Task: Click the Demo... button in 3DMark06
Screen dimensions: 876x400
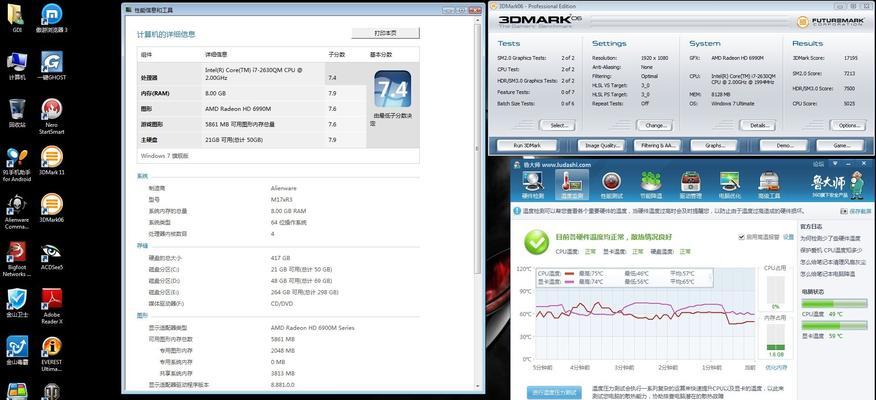Action: point(783,145)
